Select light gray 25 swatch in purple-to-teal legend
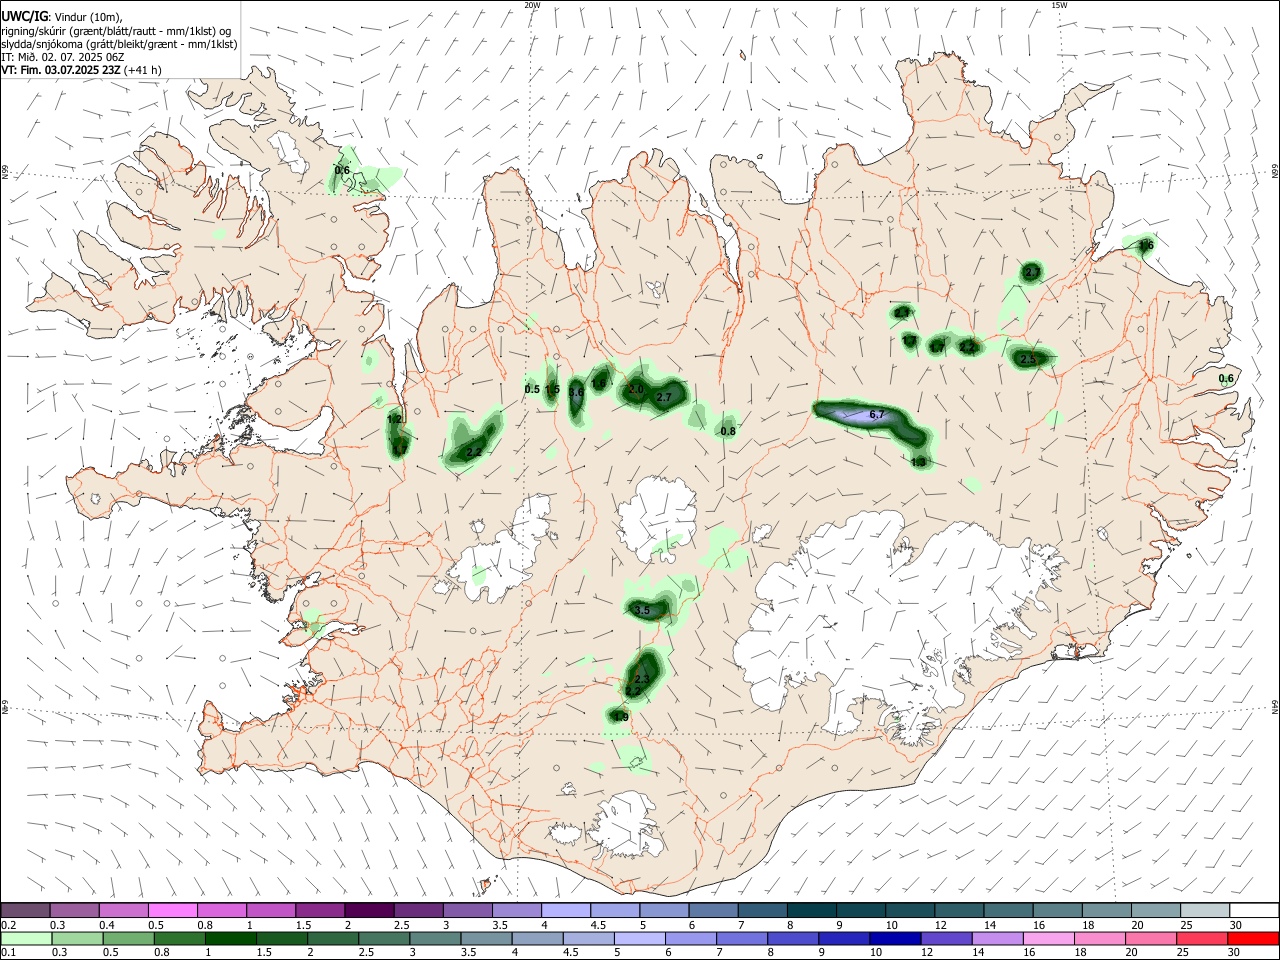Screen dimensions: 1280x960 (x=1204, y=910)
